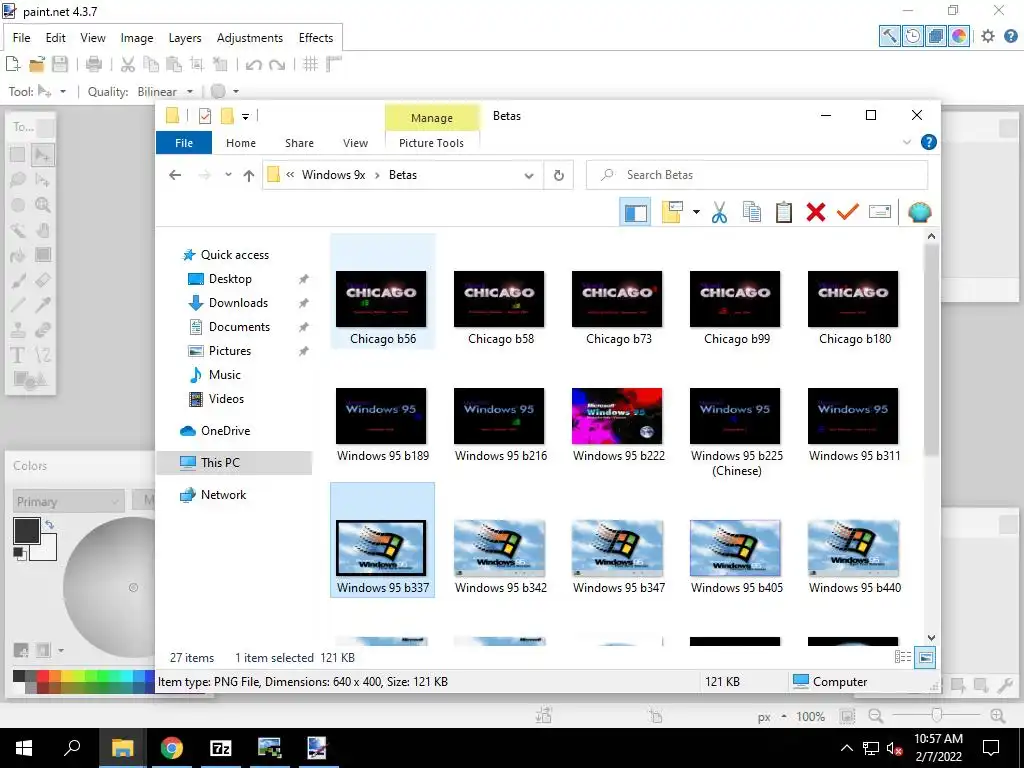Open the Picture Tools tab
This screenshot has height=768, width=1024.
pos(431,143)
